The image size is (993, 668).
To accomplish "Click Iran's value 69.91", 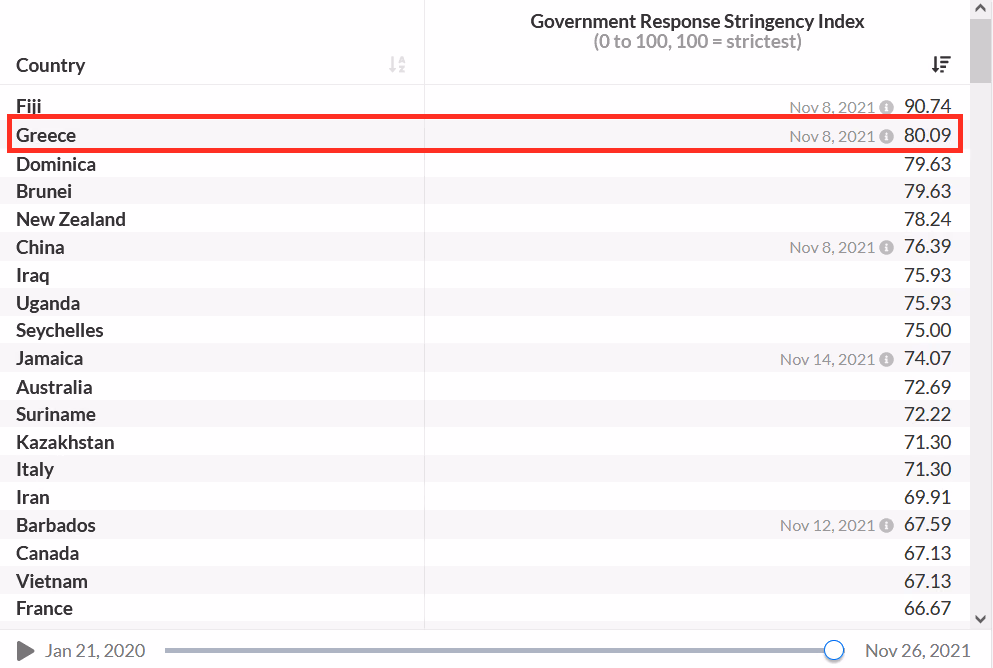I will tap(928, 497).
